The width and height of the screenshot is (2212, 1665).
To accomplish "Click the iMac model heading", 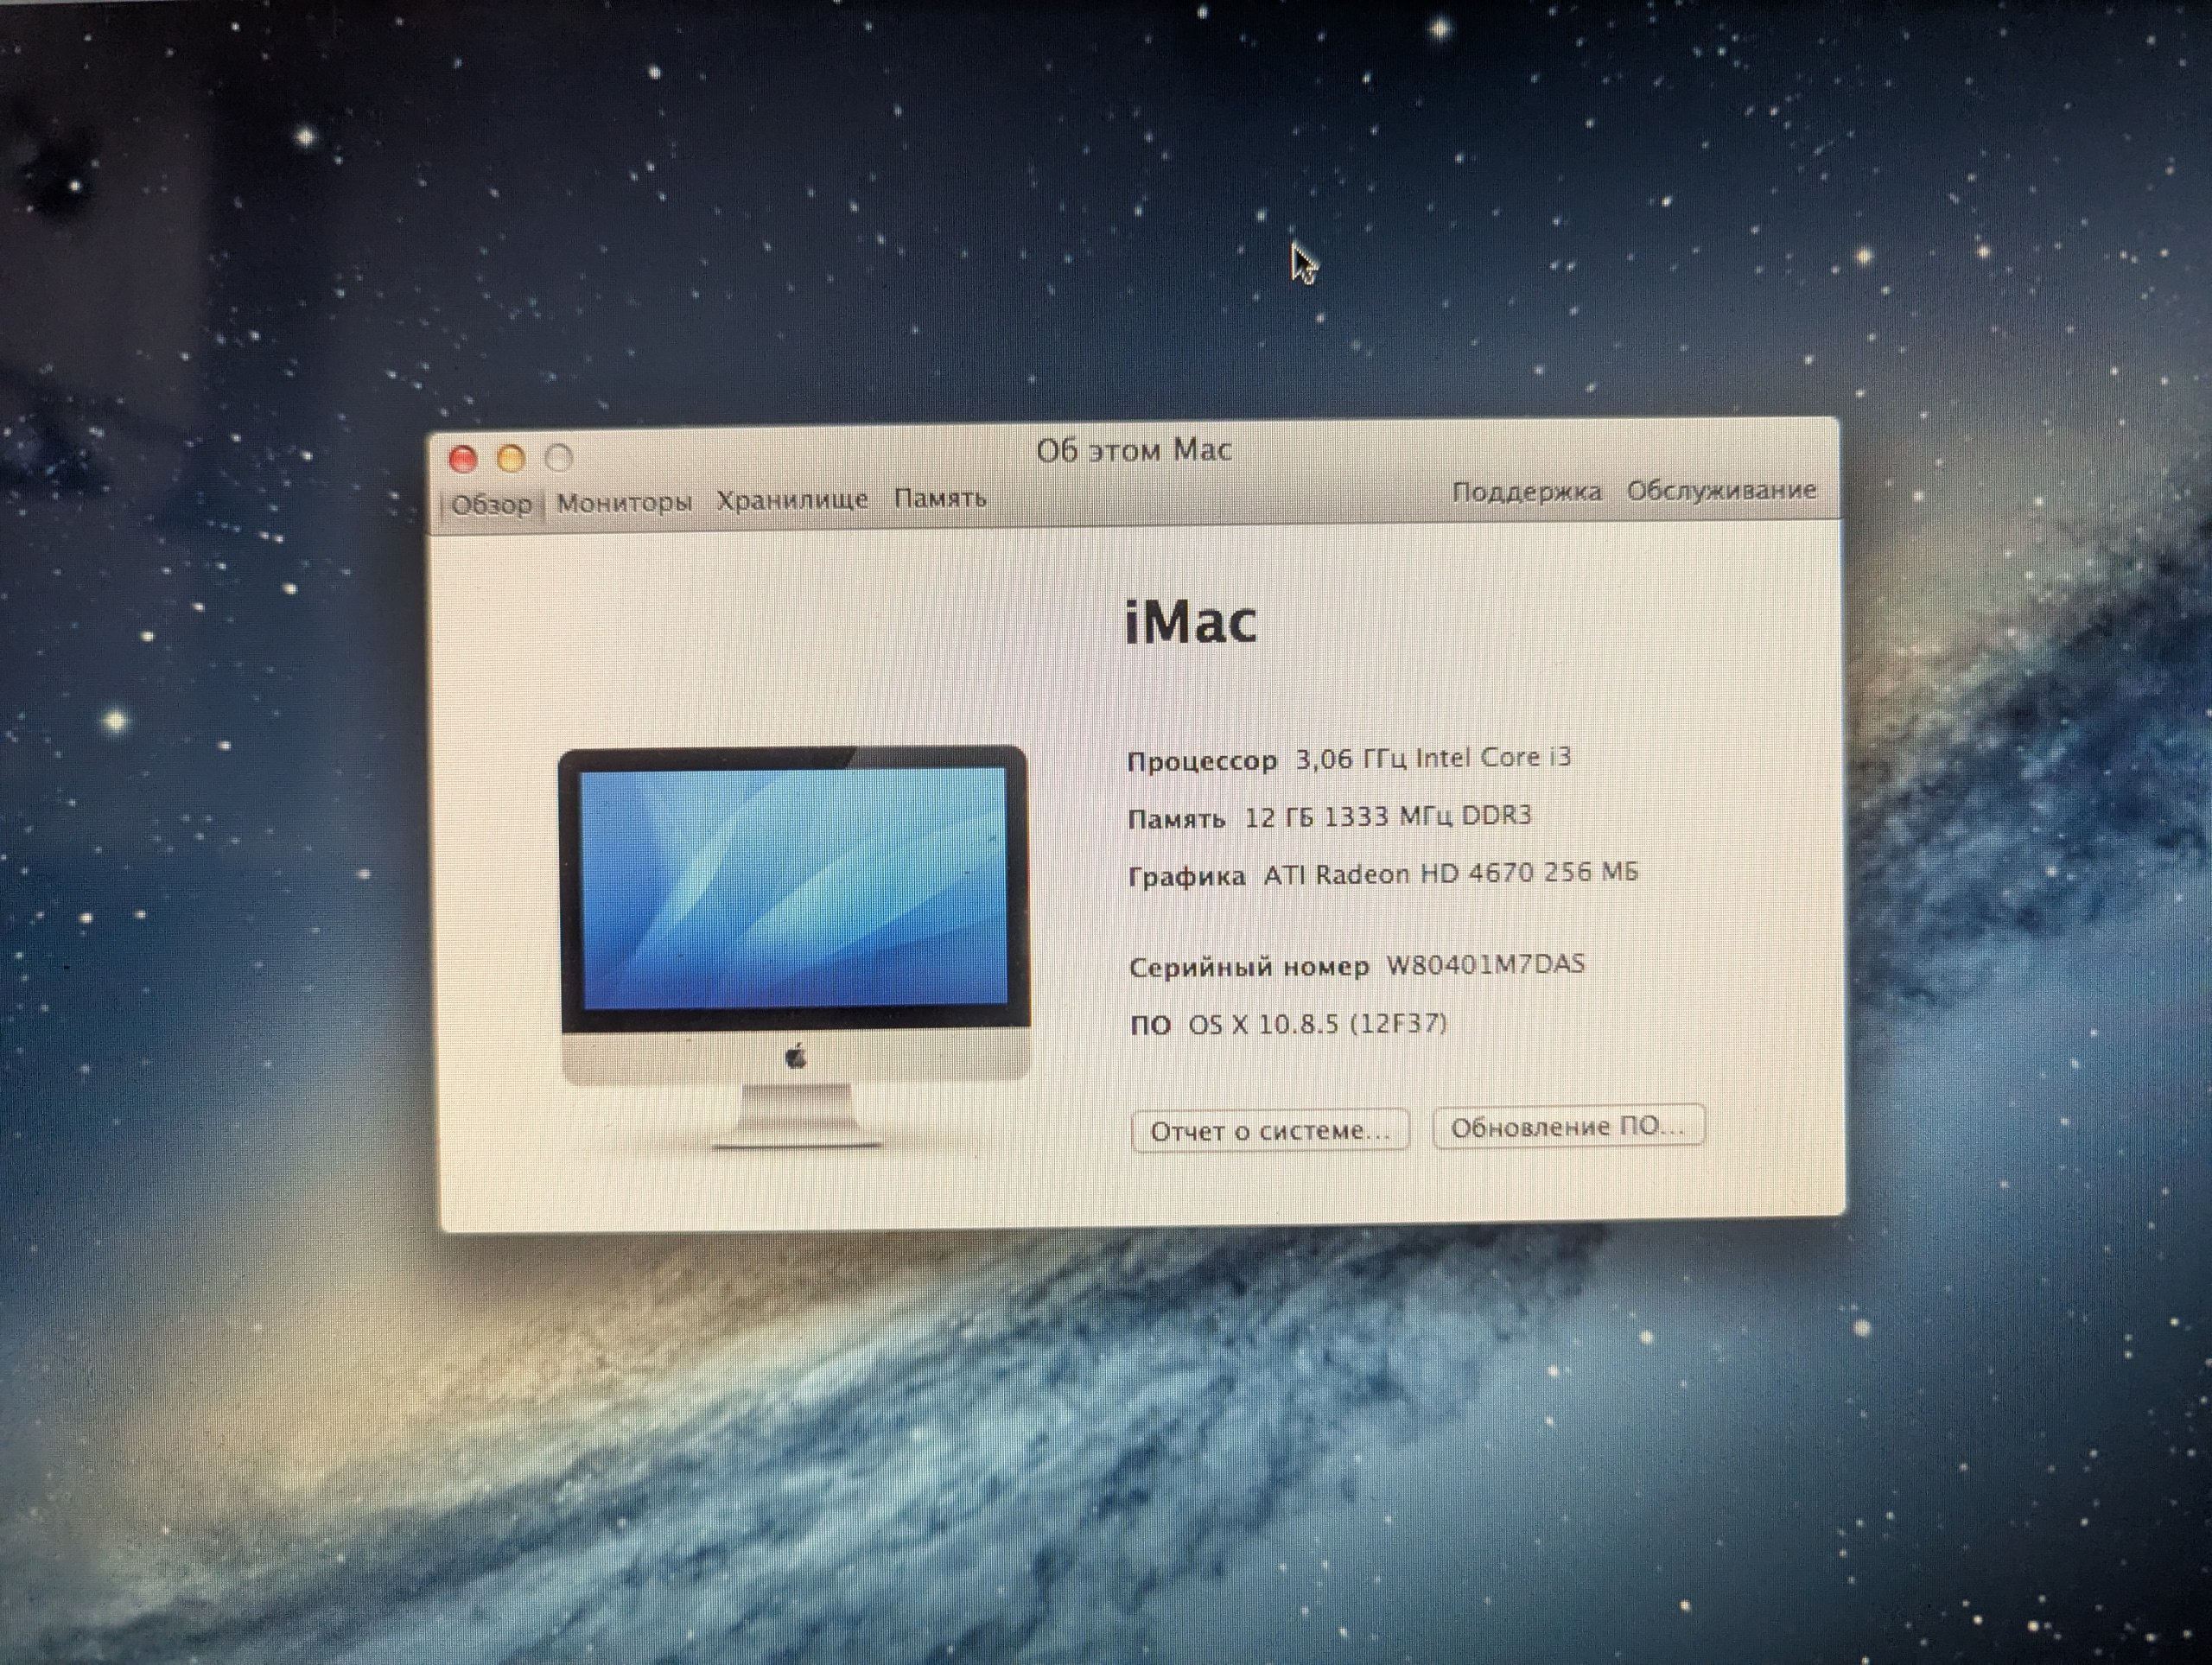I will click(x=1191, y=623).
